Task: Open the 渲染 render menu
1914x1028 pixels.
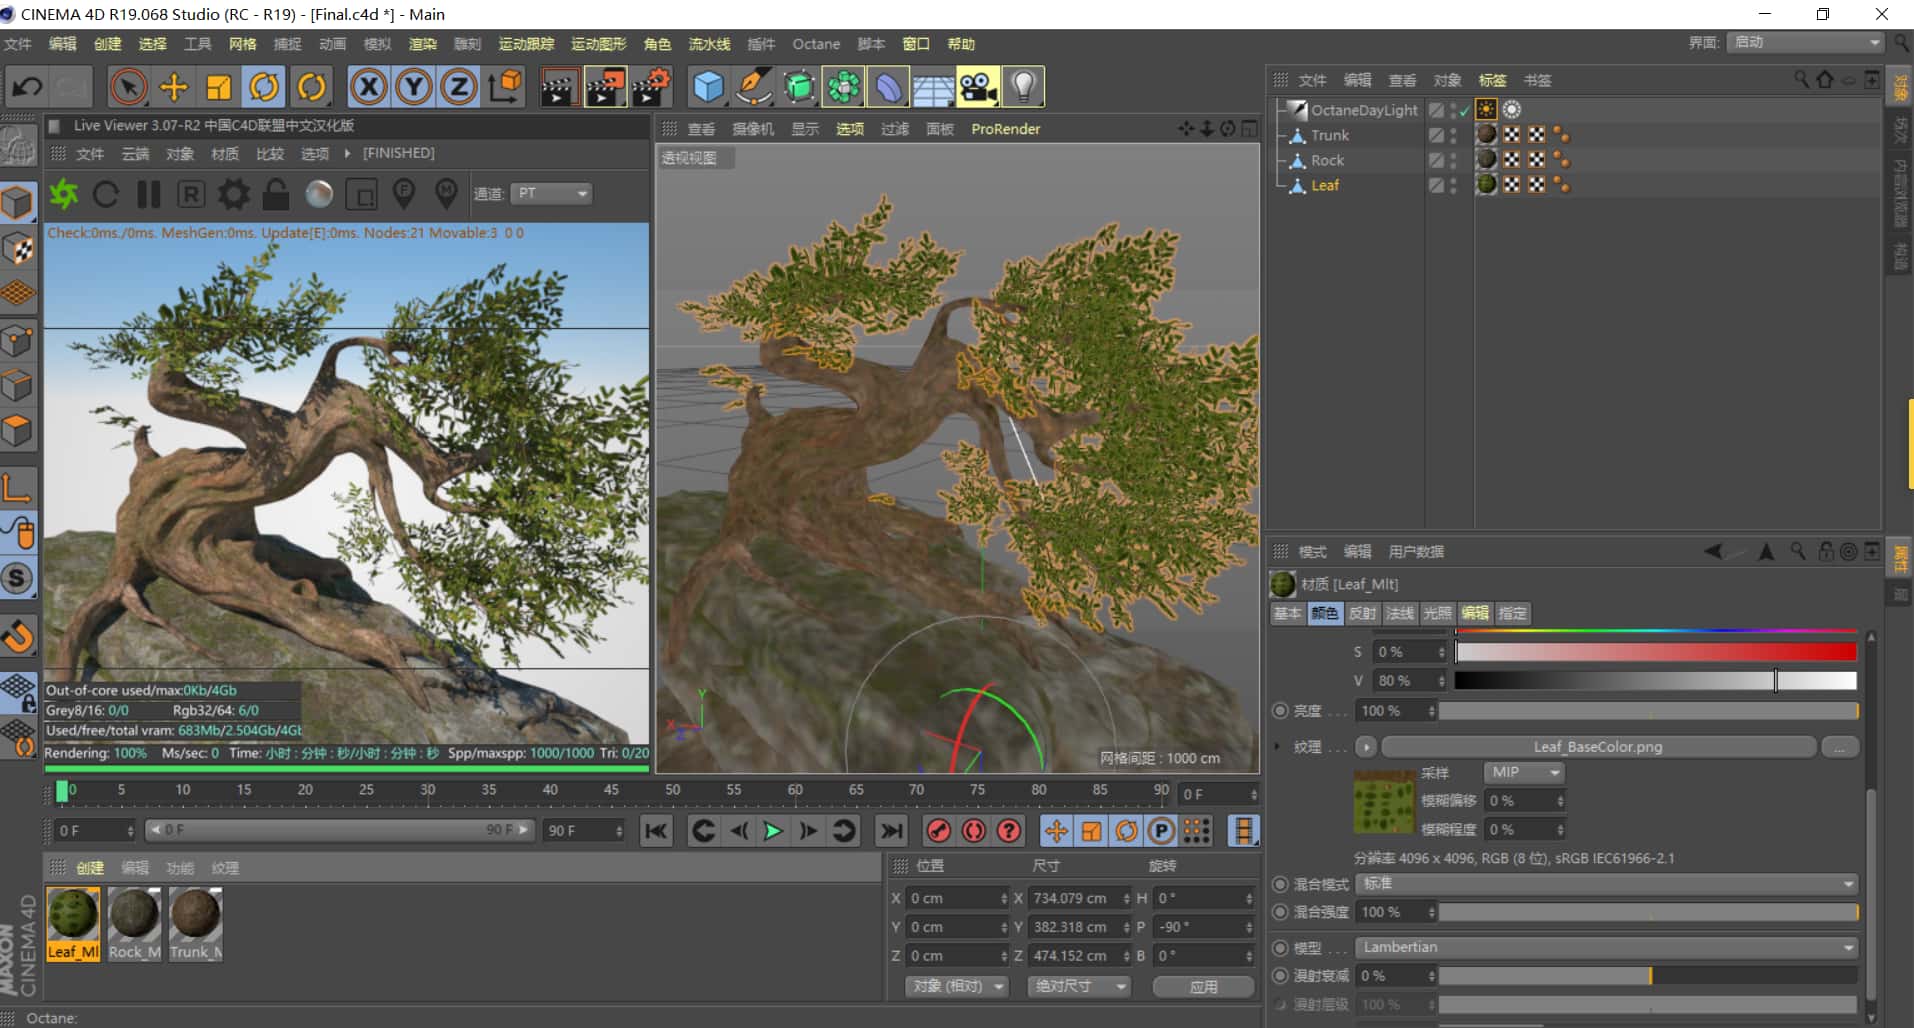Action: point(423,44)
